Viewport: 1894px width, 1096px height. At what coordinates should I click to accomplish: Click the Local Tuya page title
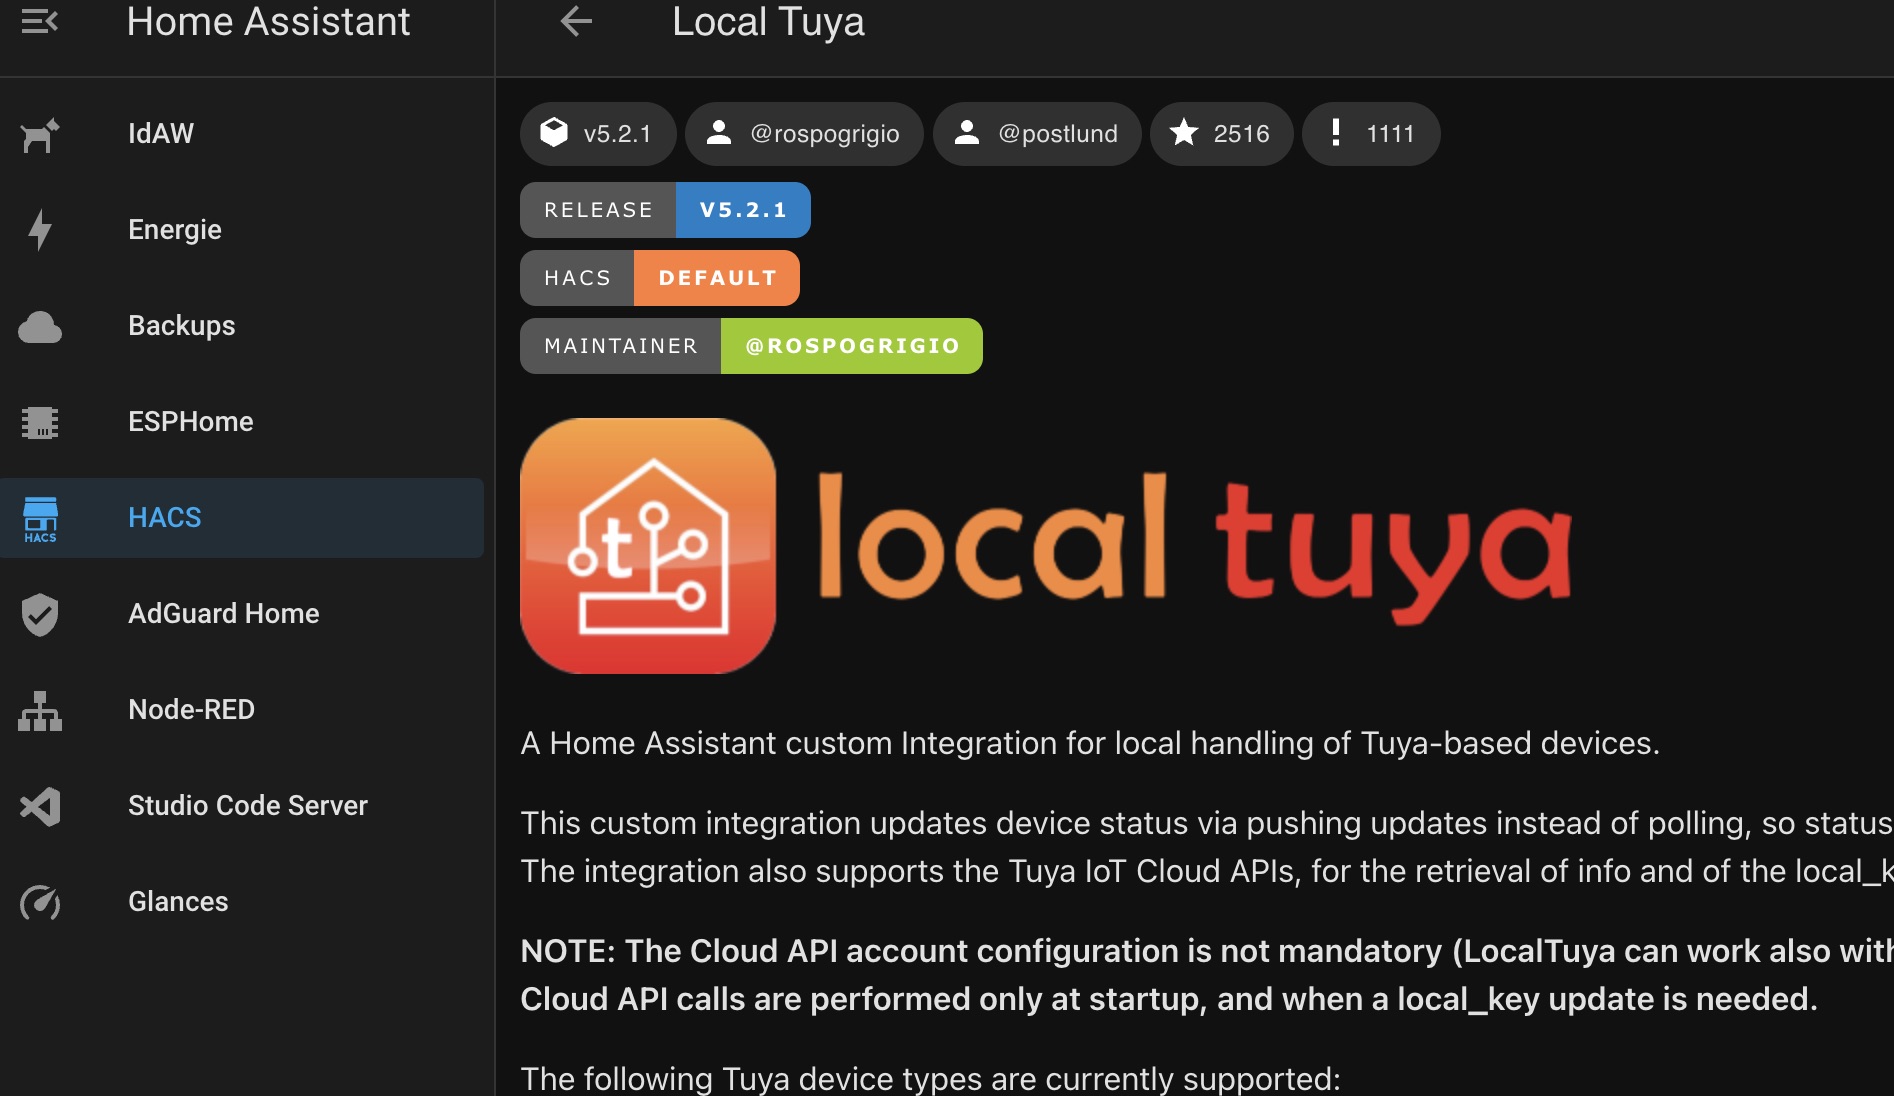(x=768, y=22)
